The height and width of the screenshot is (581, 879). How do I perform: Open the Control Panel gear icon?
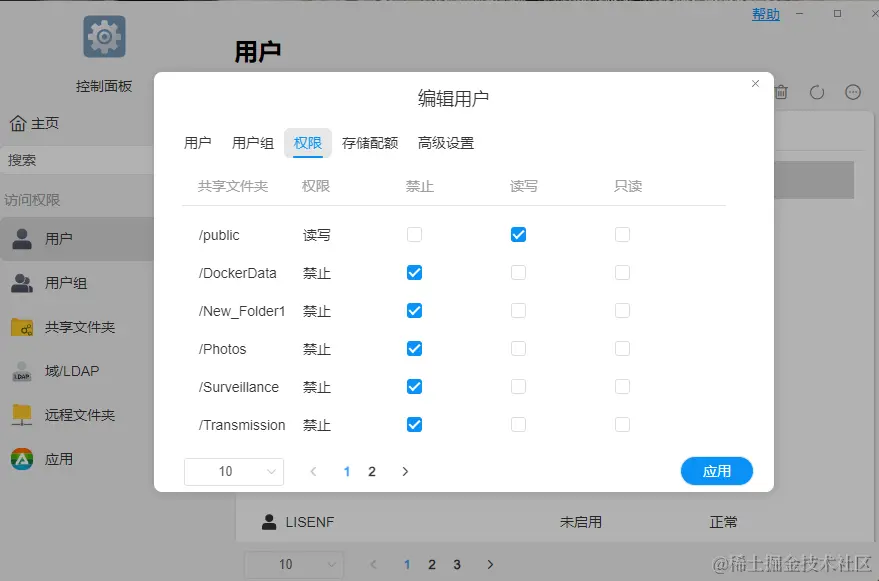click(x=104, y=37)
